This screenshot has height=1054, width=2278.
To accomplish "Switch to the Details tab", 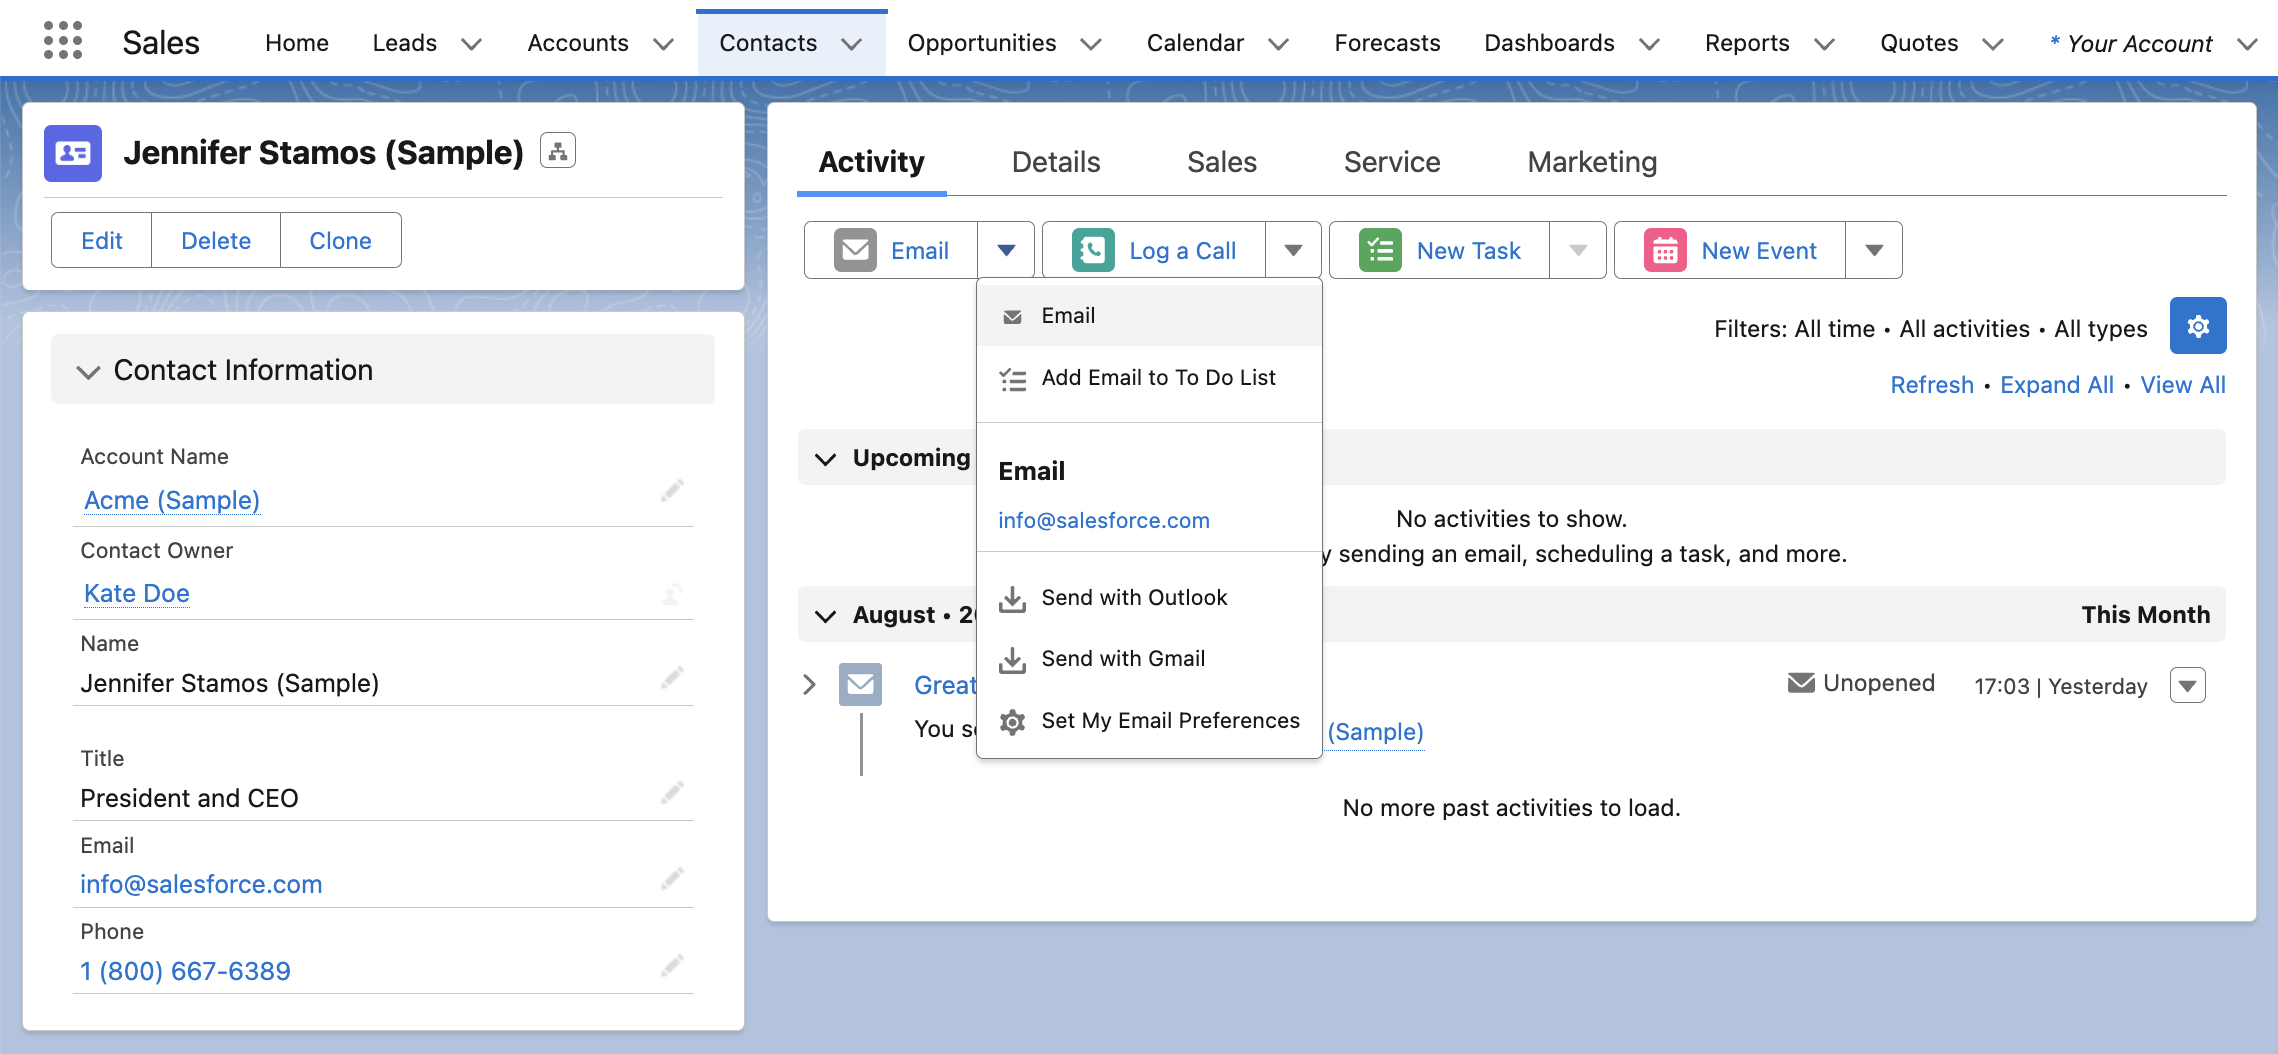I will click(1056, 162).
